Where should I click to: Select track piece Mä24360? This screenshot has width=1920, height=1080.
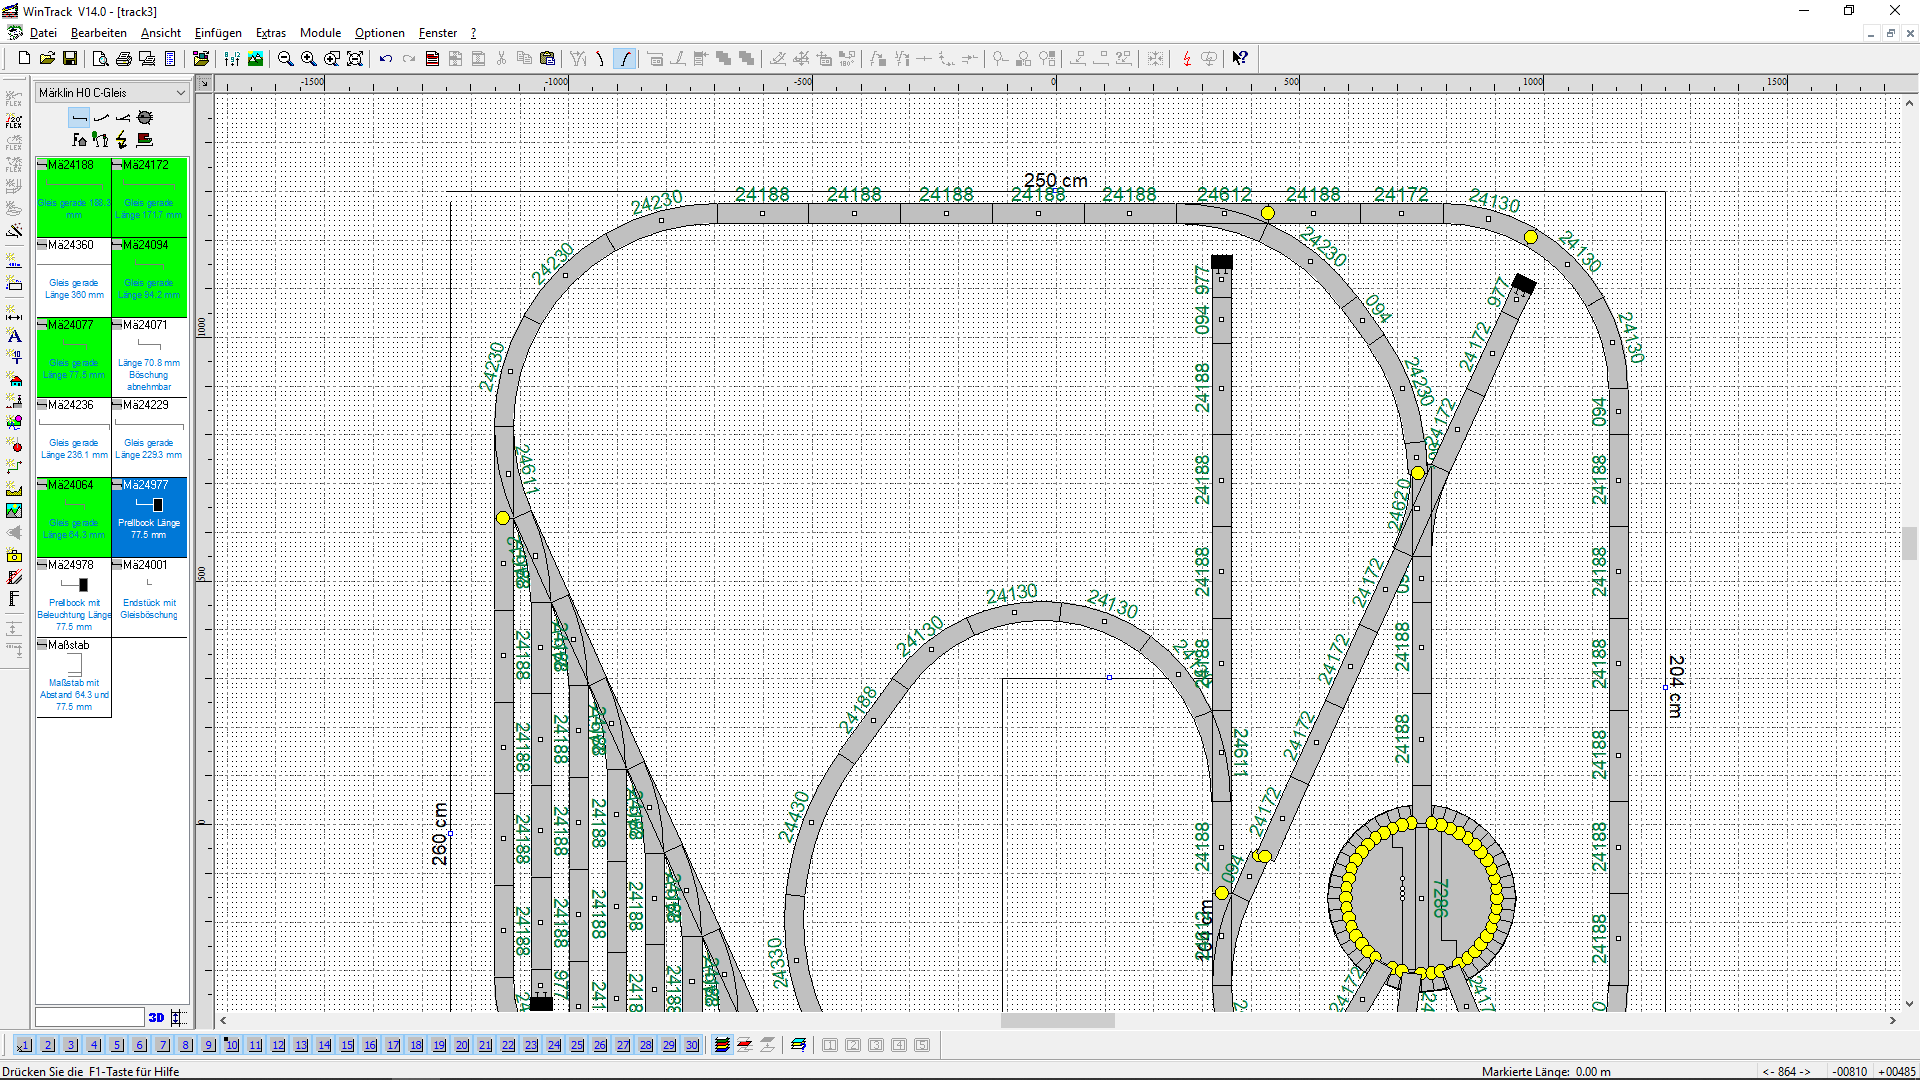point(74,277)
